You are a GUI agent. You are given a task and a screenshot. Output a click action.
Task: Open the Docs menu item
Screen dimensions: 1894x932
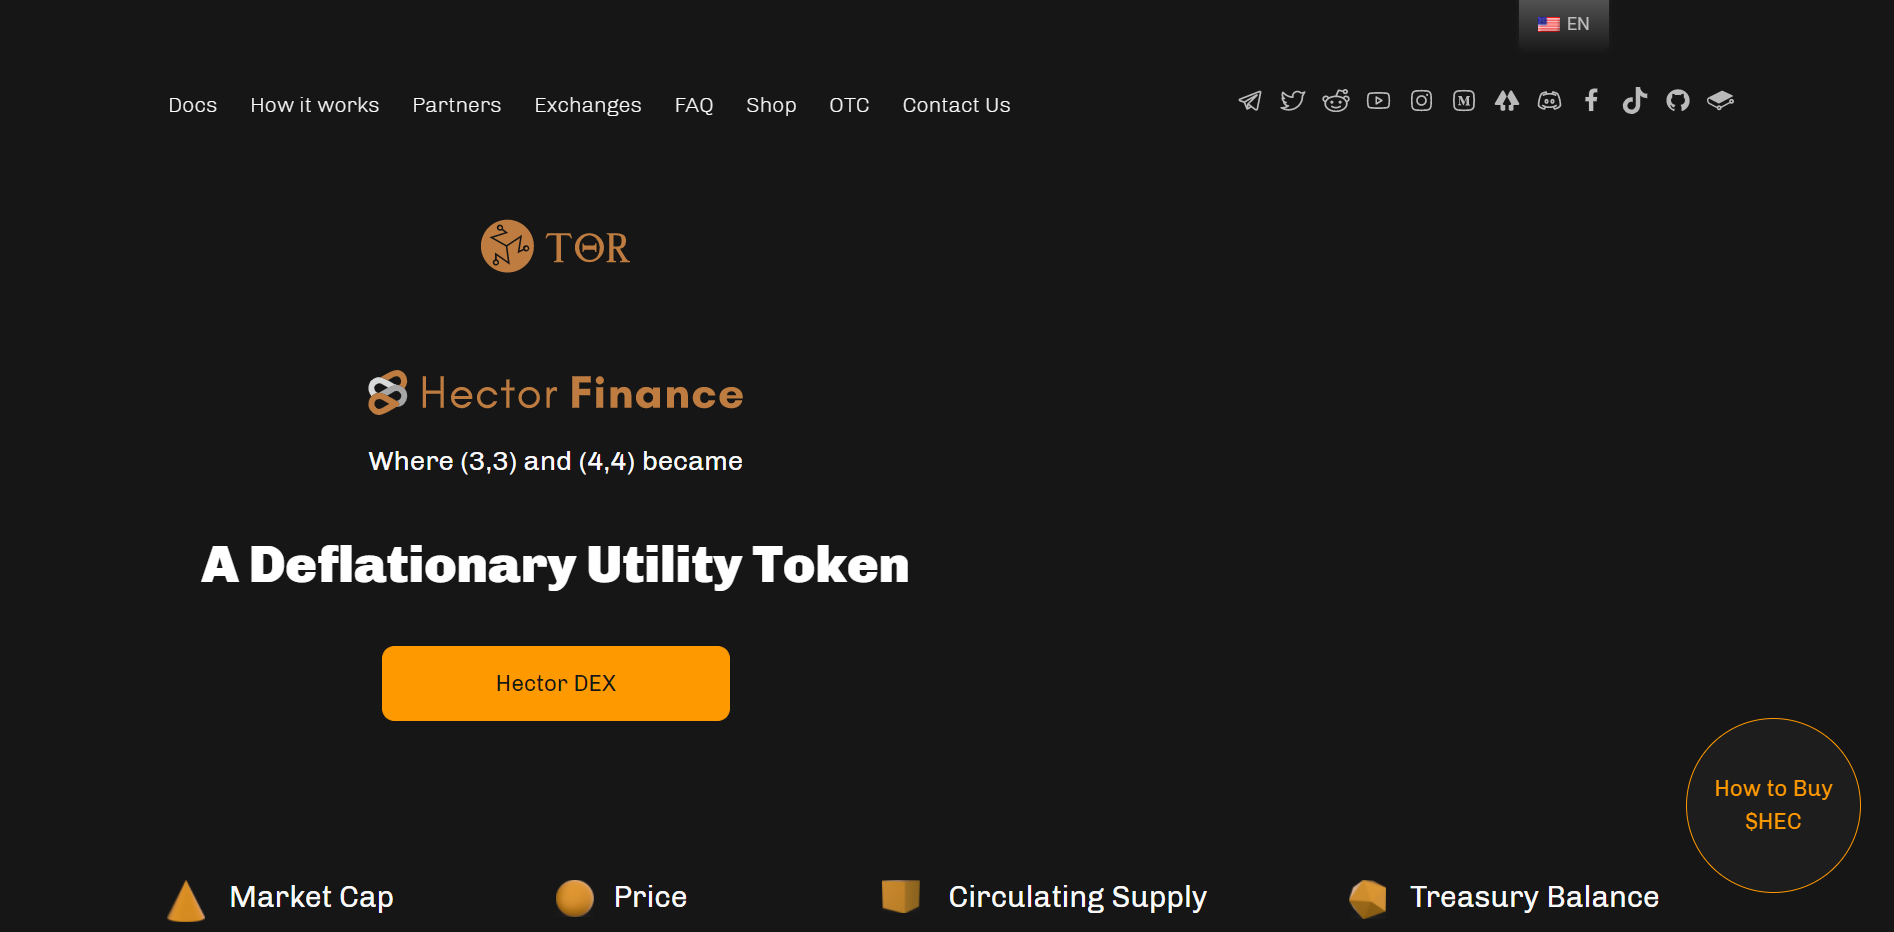tap(193, 105)
